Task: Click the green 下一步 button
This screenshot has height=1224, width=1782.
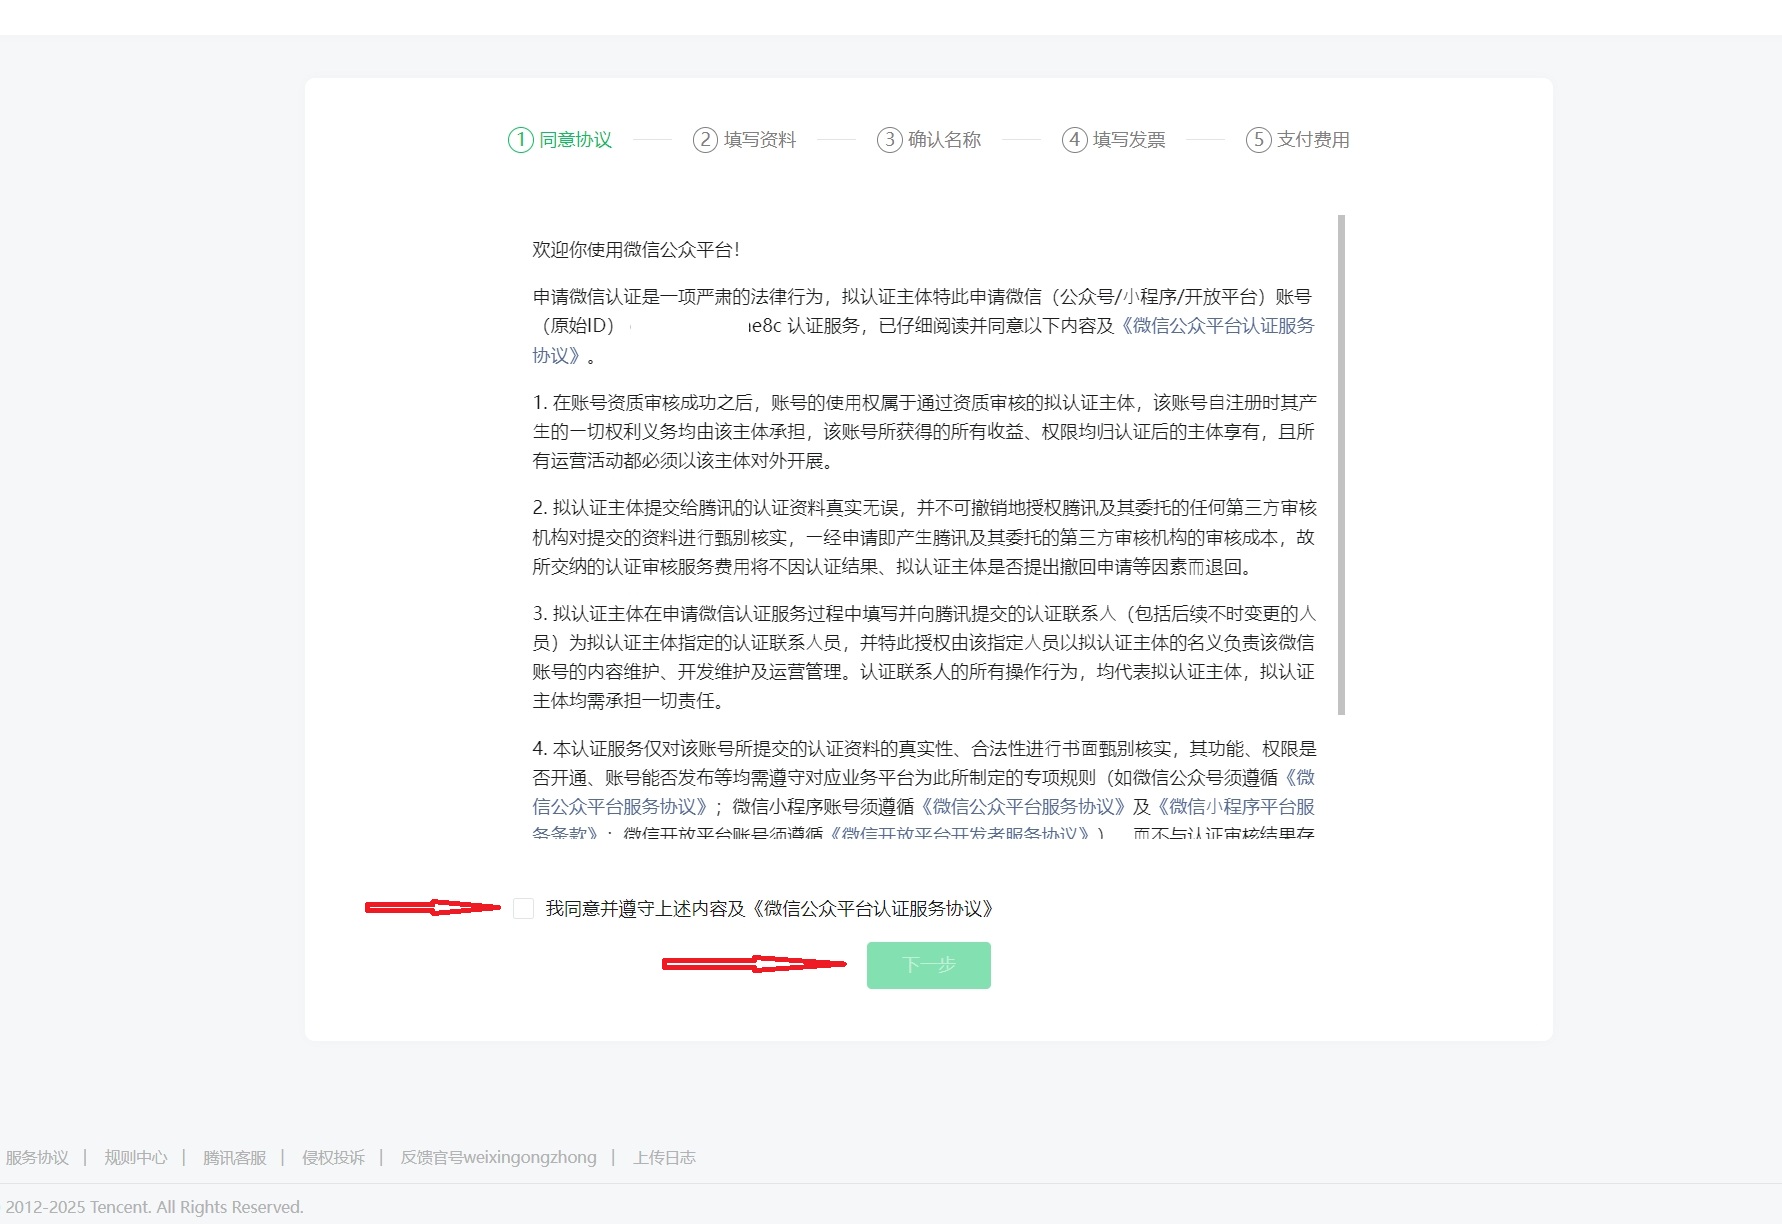Action: [x=928, y=965]
